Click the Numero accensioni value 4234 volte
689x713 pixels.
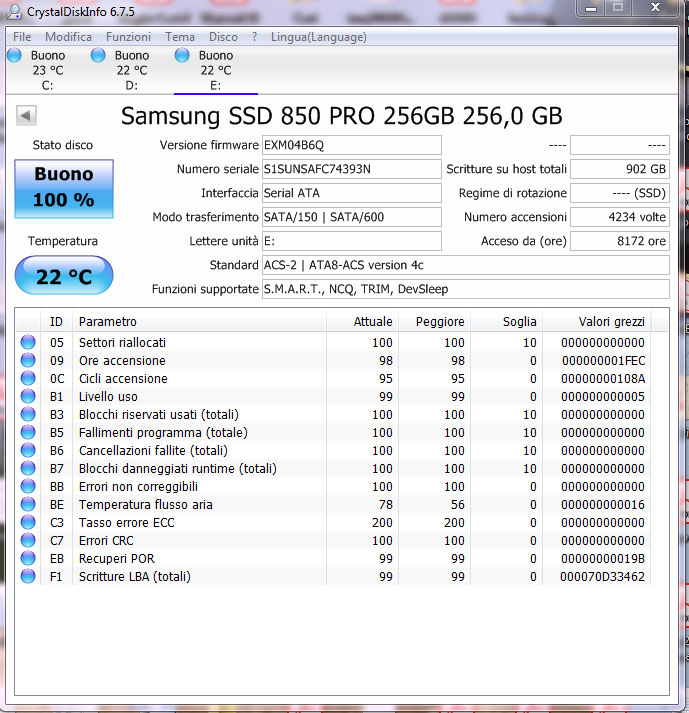pyautogui.click(x=620, y=217)
